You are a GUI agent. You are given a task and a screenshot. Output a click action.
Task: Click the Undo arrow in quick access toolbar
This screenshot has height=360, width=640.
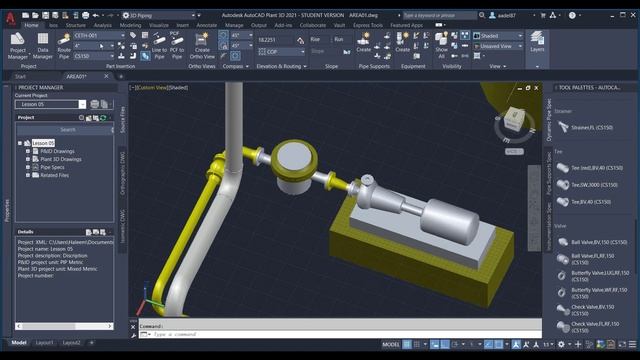(x=96, y=15)
